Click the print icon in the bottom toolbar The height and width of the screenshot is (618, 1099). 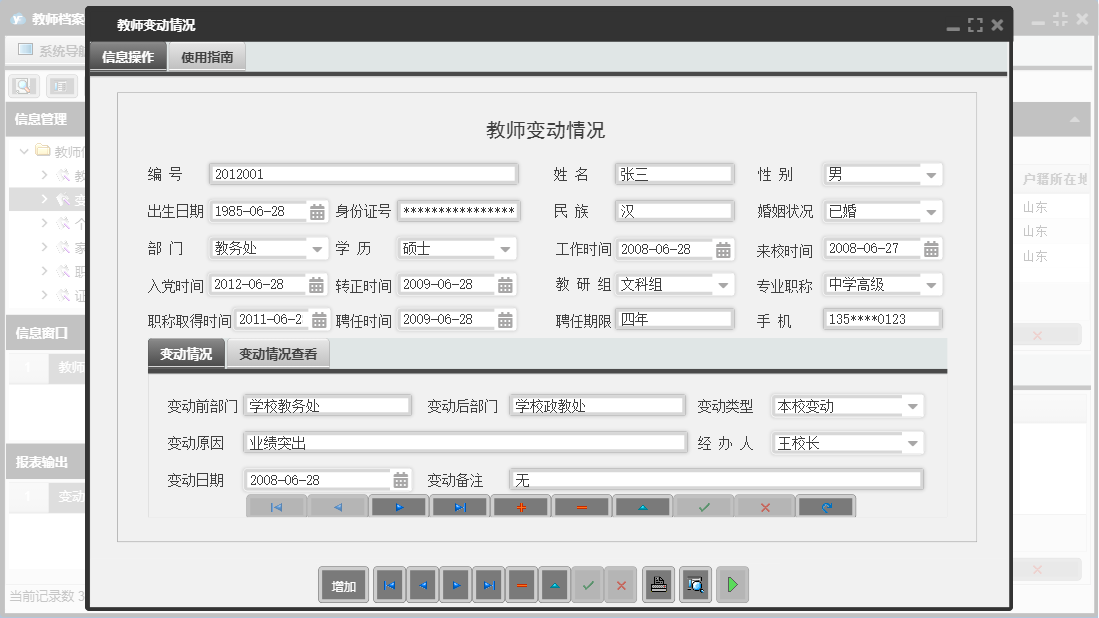658,585
